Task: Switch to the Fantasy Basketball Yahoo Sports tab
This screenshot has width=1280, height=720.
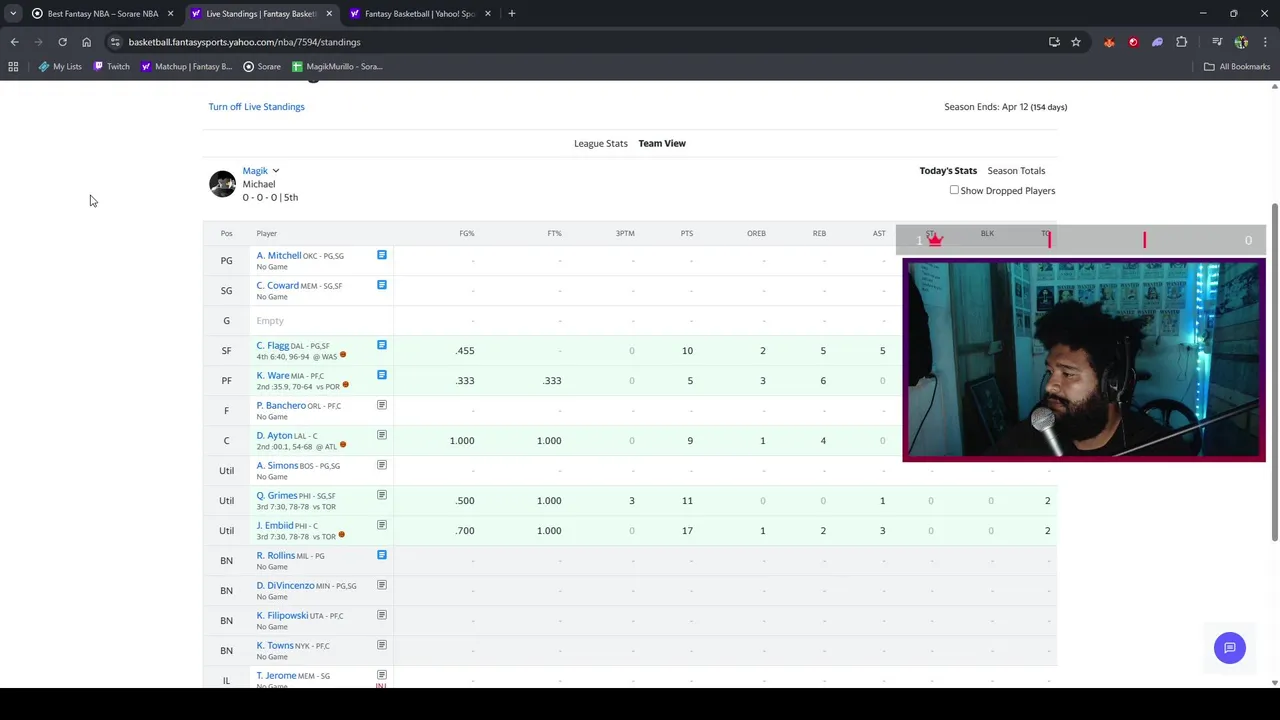Action: [x=420, y=13]
